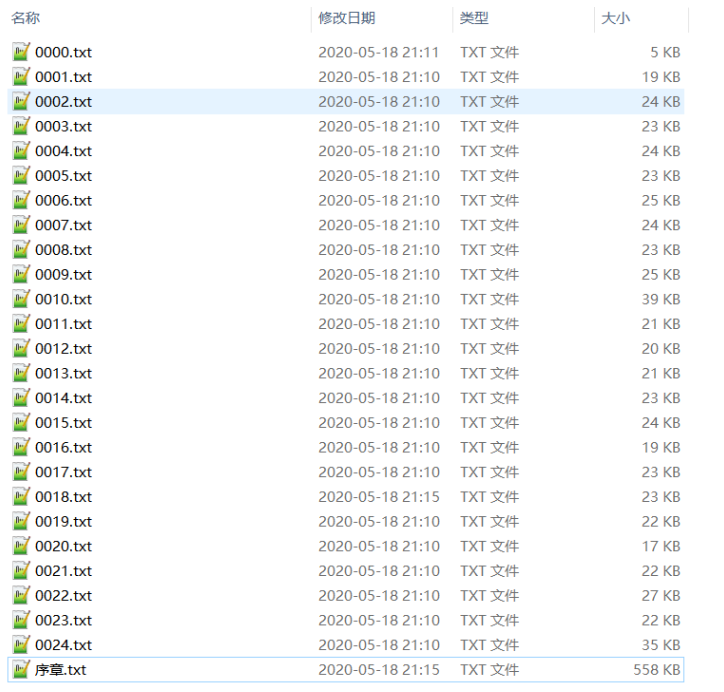This screenshot has height=692, width=724.
Task: Click the TXT 文件 type for 0015.txt
Action: point(489,423)
